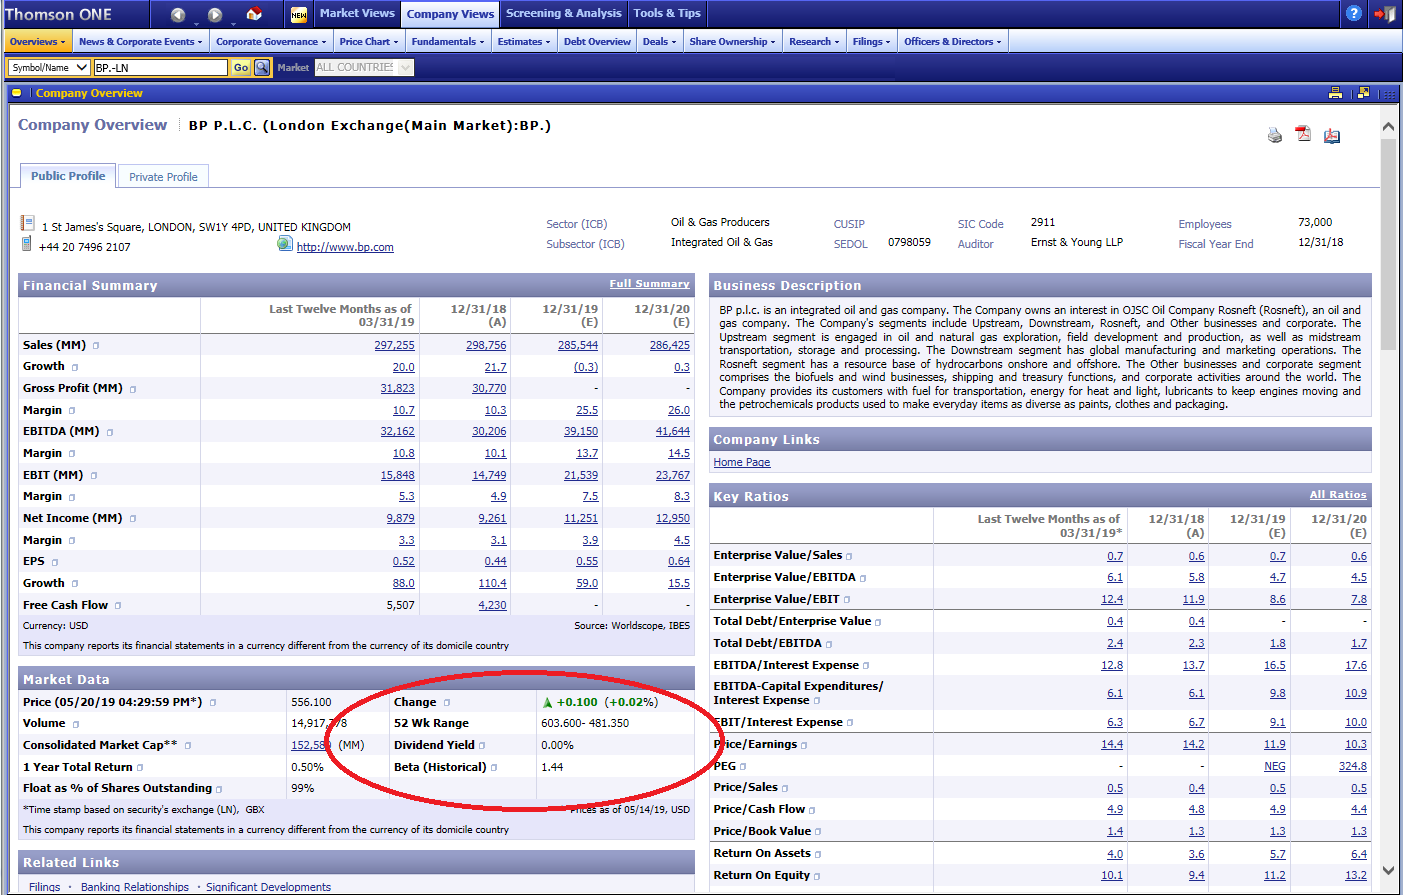
Task: Click the yellow pop-out window icon
Action: click(1363, 93)
